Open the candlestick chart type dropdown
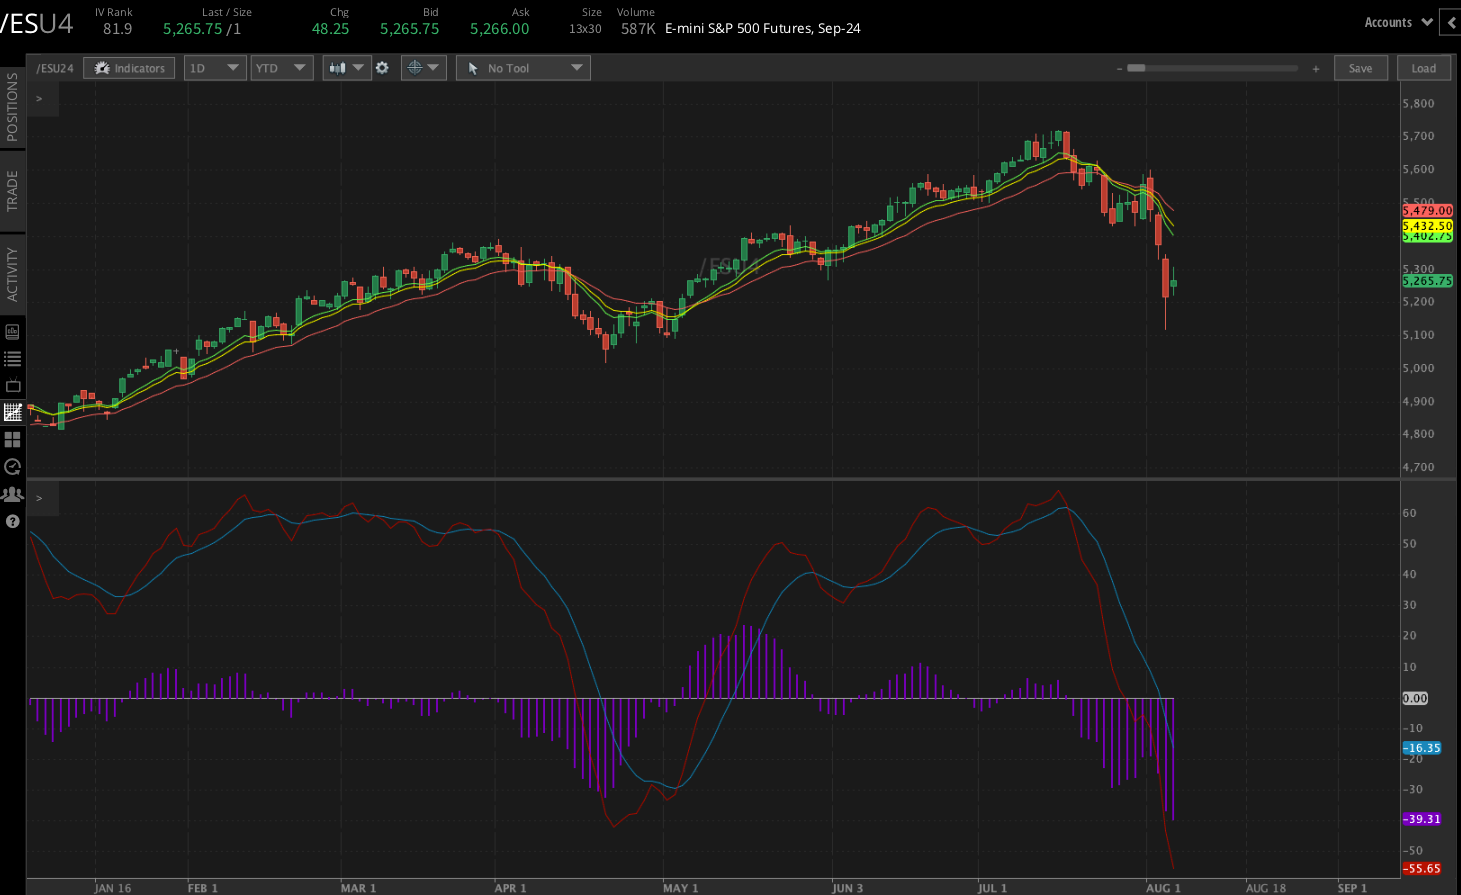 (347, 68)
